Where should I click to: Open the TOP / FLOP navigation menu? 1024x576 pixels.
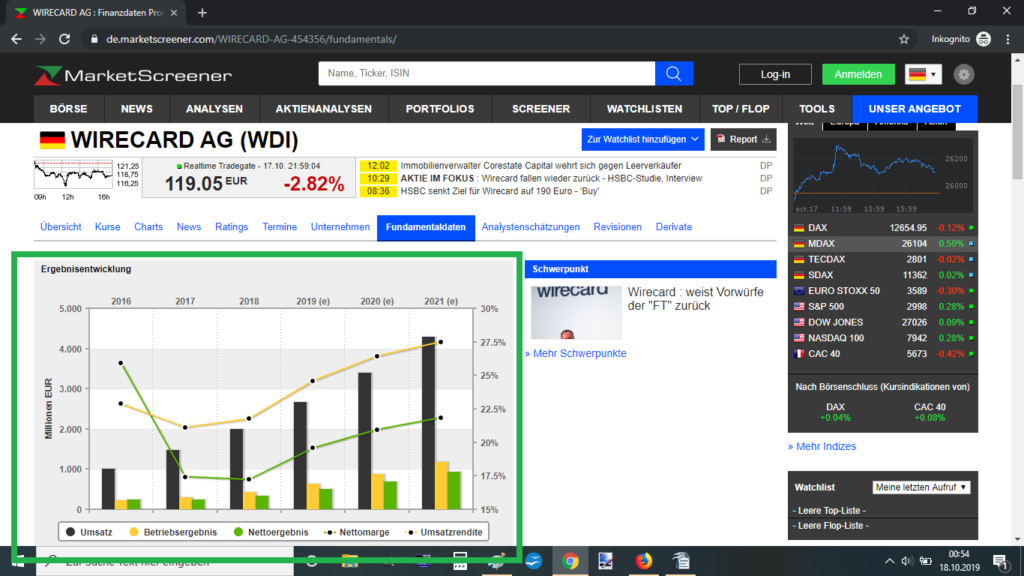coord(741,109)
